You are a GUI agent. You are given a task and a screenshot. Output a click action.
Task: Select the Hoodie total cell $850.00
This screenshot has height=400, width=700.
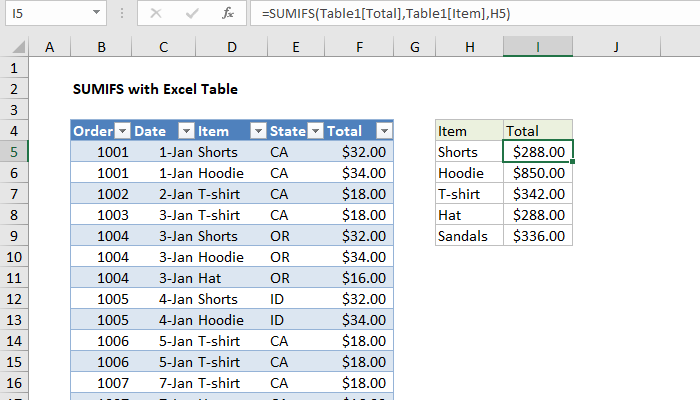click(538, 173)
